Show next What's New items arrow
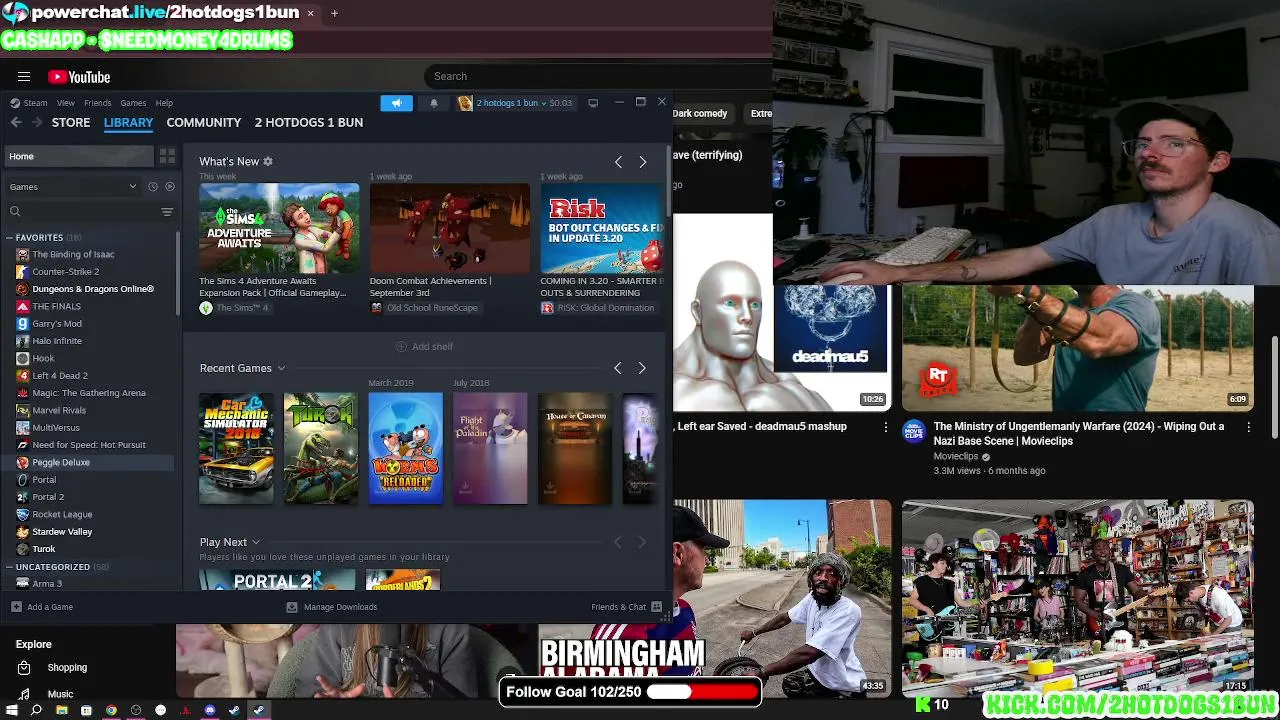The height and width of the screenshot is (720, 1280). (642, 162)
